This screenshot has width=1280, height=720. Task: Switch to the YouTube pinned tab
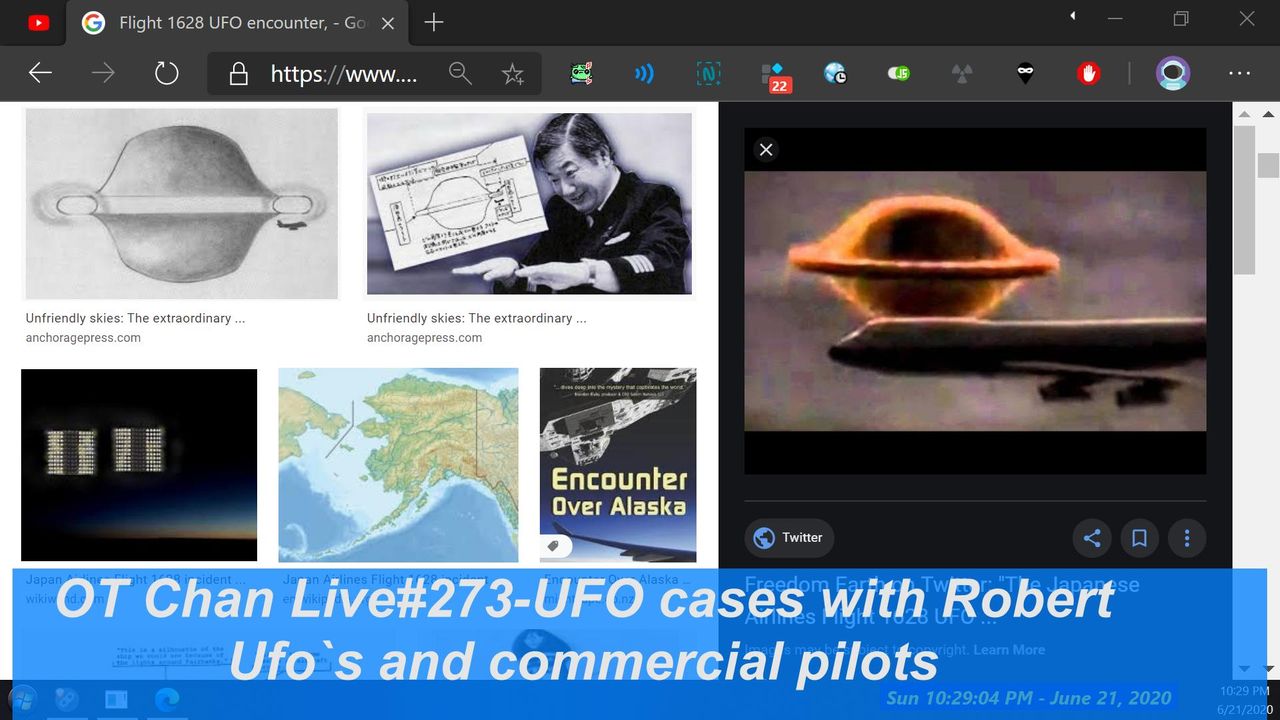point(38,22)
